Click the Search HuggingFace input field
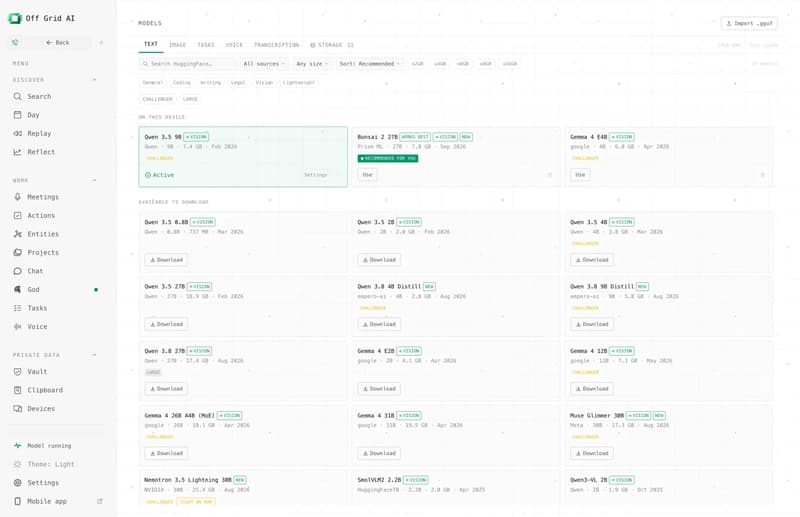 coord(187,64)
